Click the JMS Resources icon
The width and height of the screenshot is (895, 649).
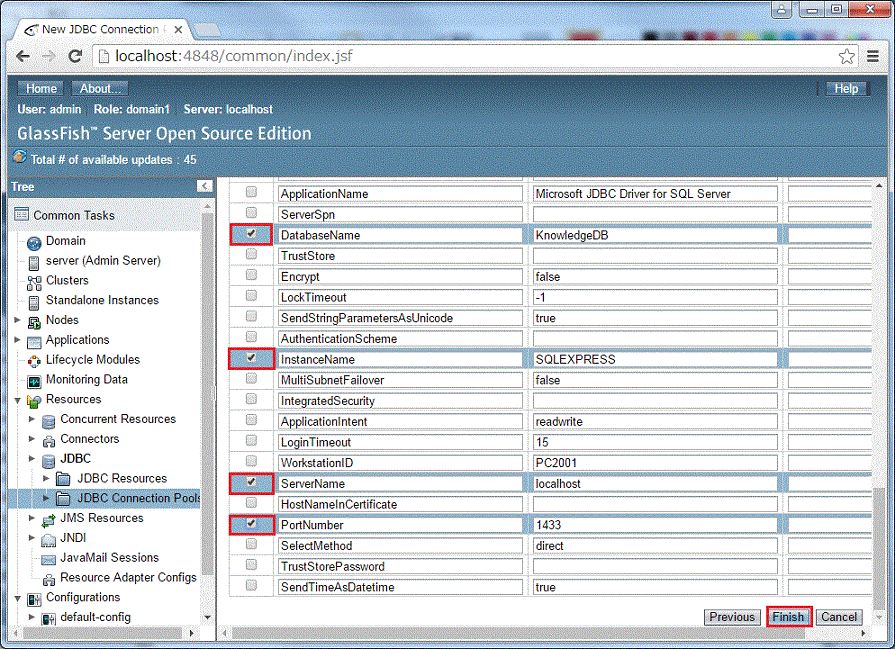49,520
